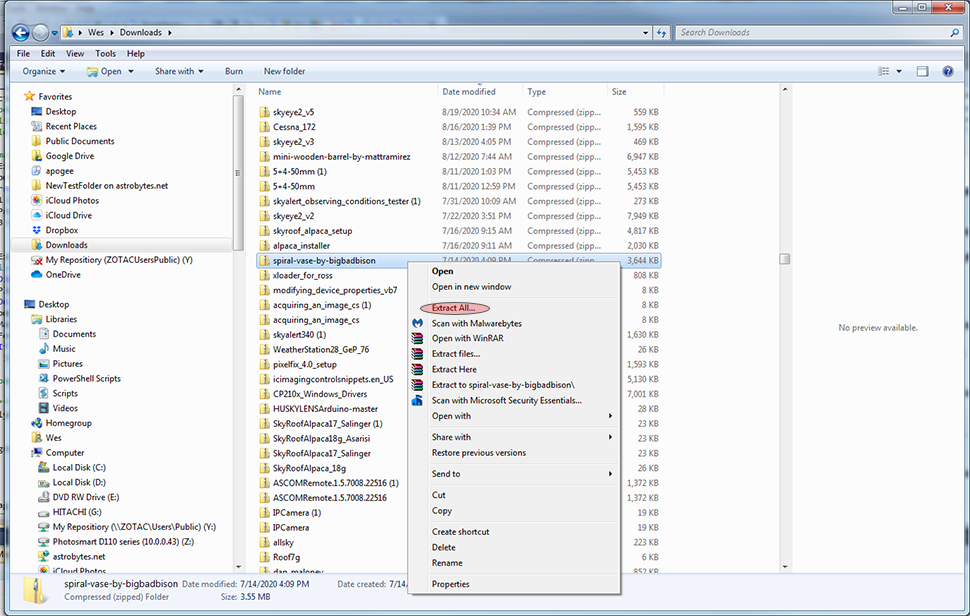Expand the Share with toolbar dropdown
This screenshot has height=616, width=970.
(x=179, y=72)
